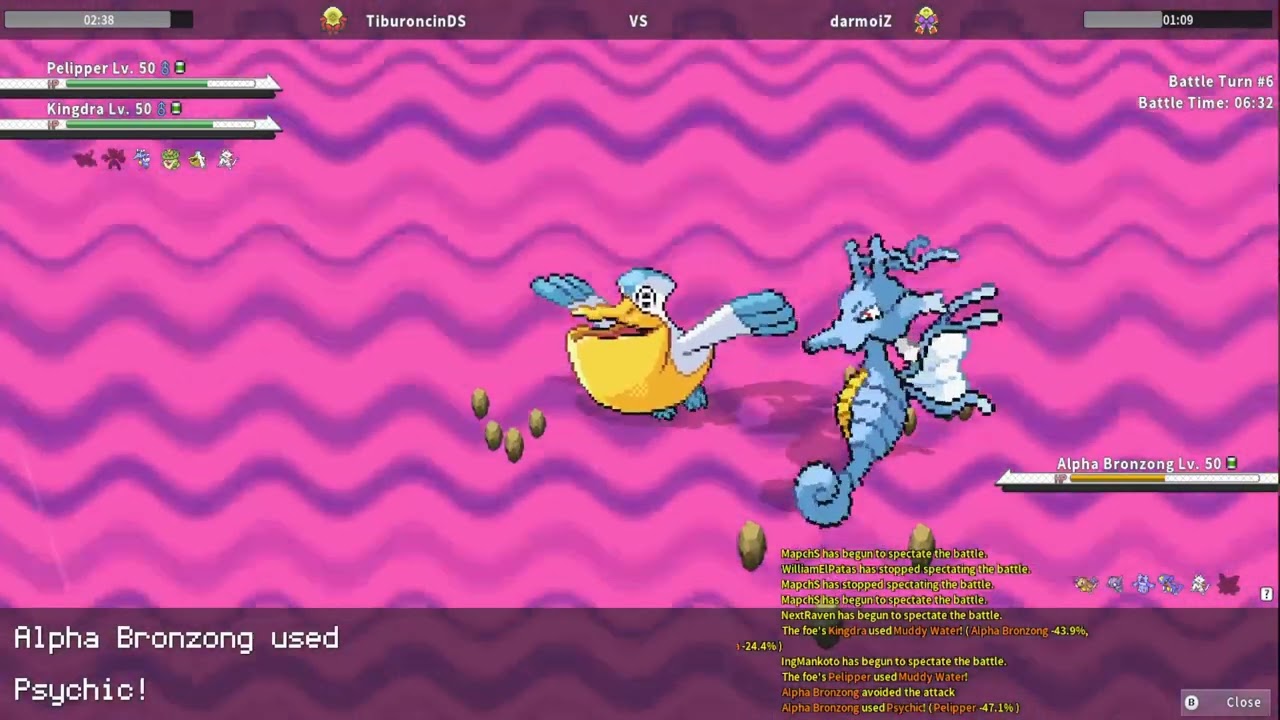Click green status icon beside Kingdra level
Image resolution: width=1280 pixels, height=720 pixels.
tap(177, 108)
